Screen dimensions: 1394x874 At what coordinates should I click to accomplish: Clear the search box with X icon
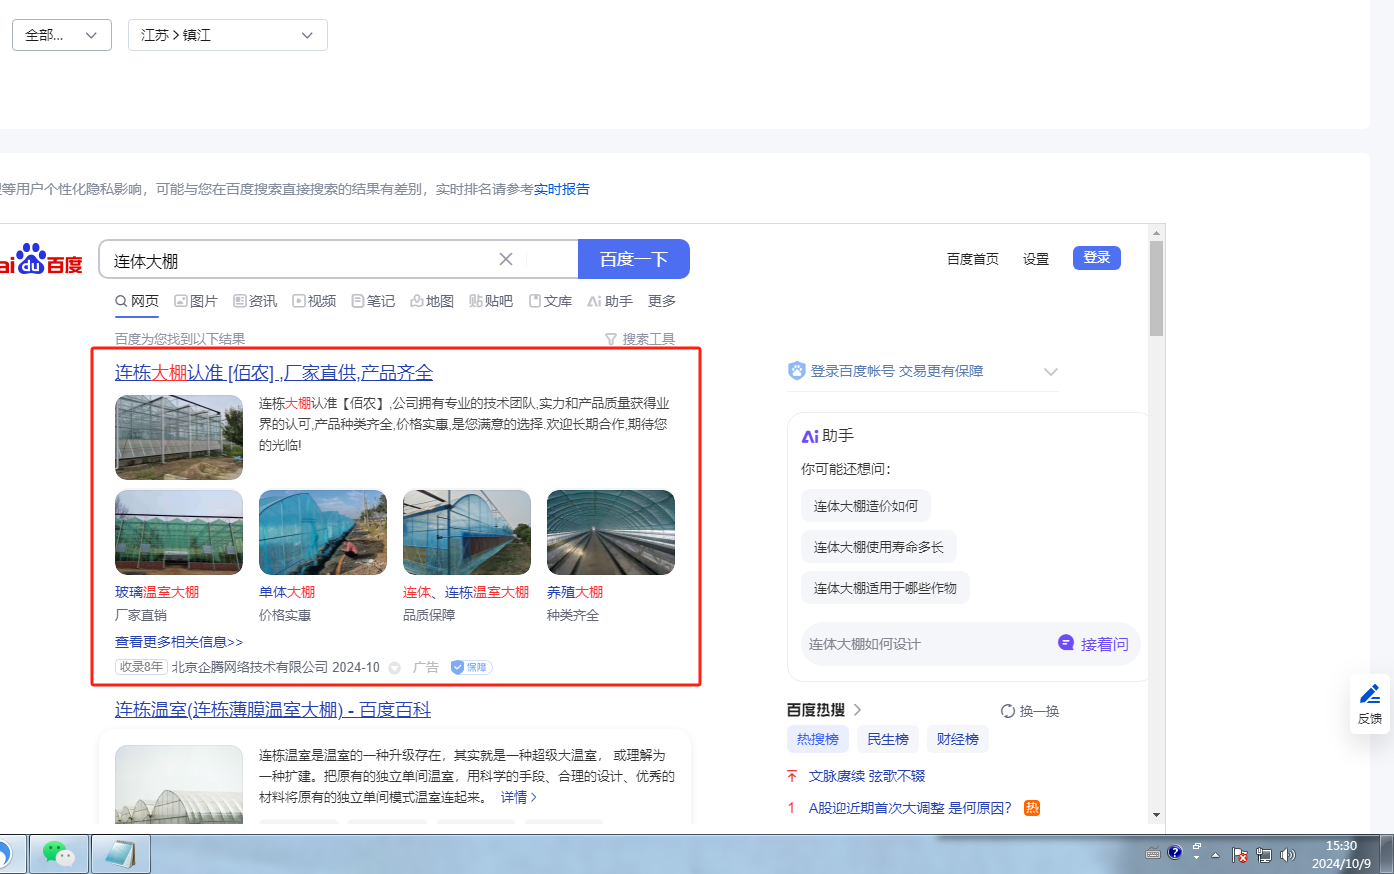click(506, 260)
